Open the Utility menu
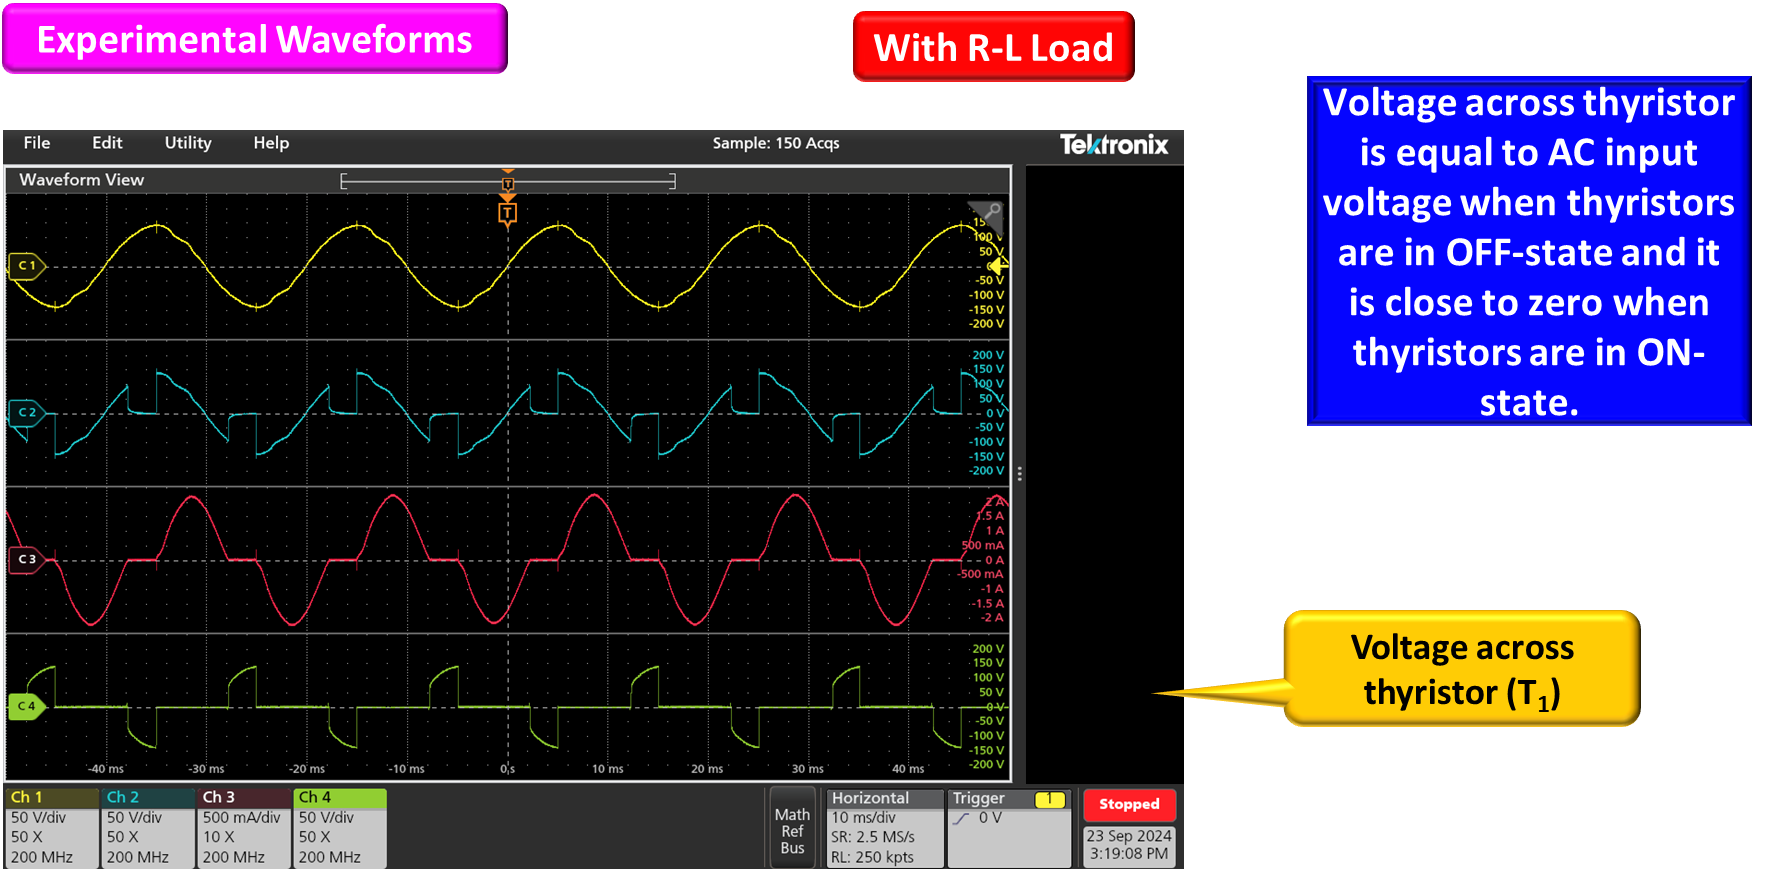The height and width of the screenshot is (869, 1768). pyautogui.click(x=188, y=143)
